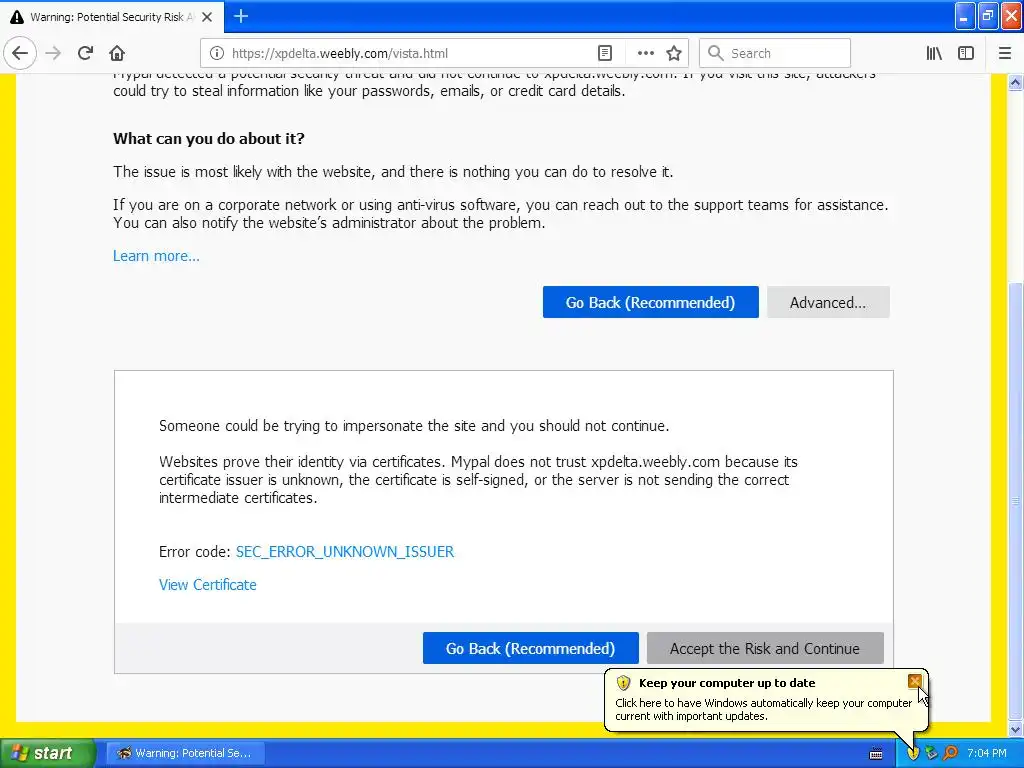Reload the current page
1024x768 pixels.
(x=85, y=53)
